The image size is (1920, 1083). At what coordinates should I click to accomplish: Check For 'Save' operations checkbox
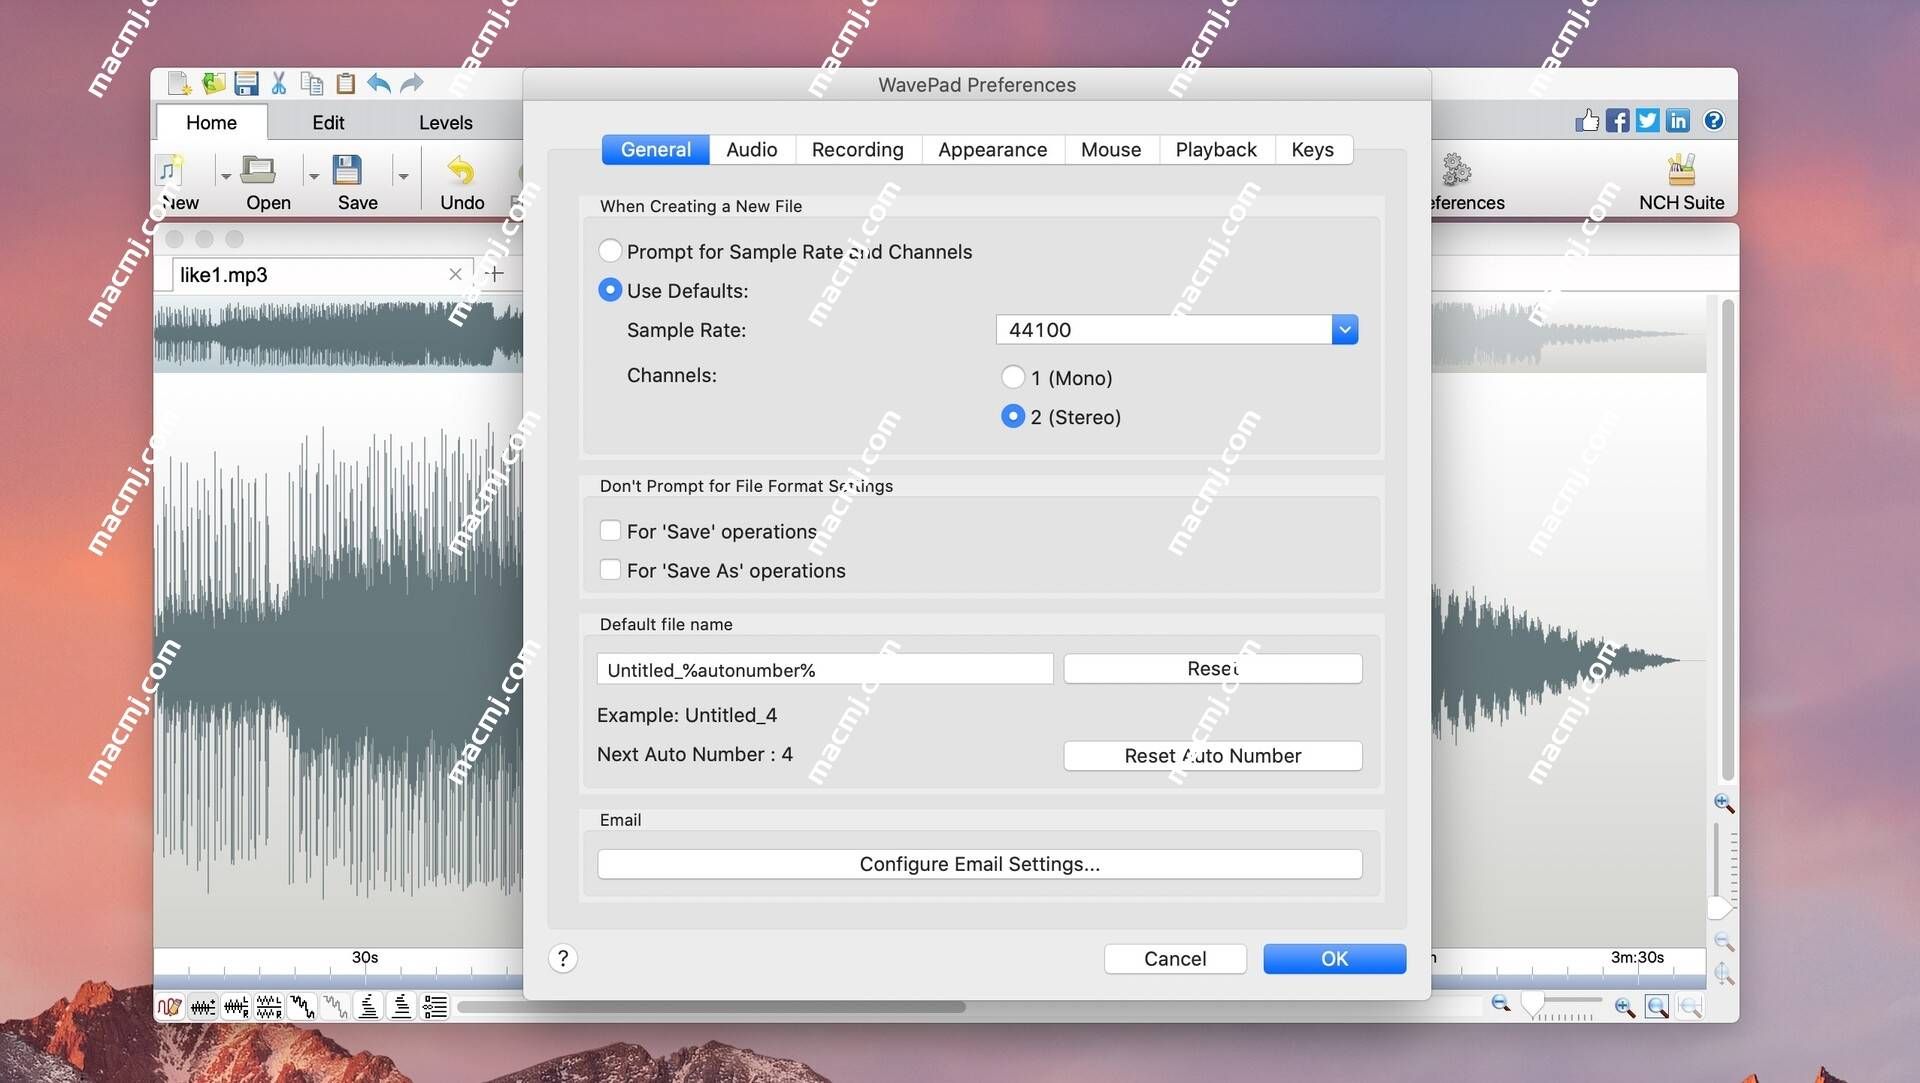610,530
